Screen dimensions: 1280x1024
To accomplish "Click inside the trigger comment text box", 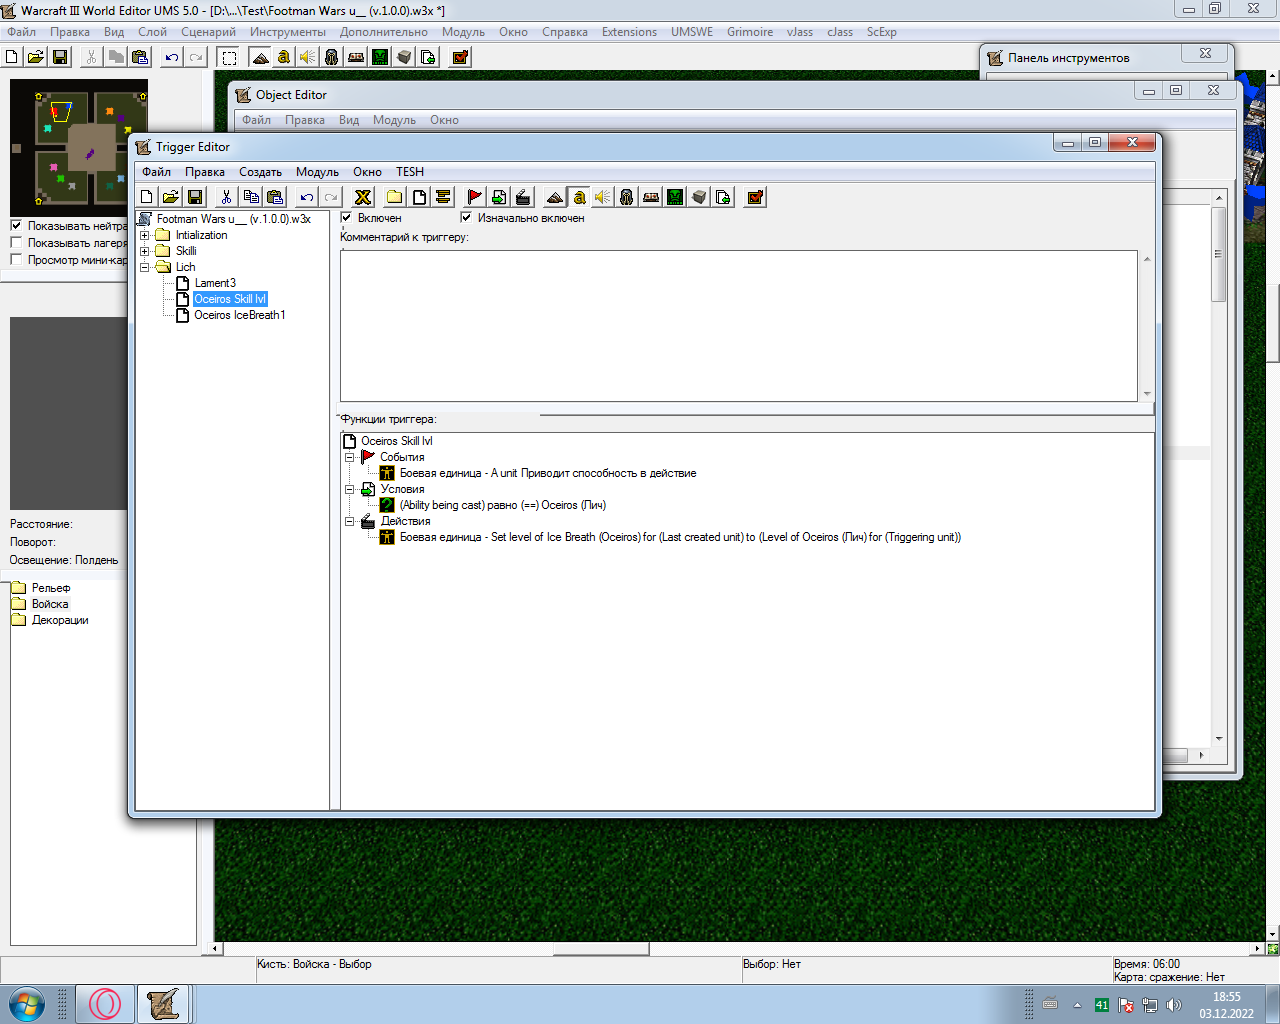I will (739, 325).
